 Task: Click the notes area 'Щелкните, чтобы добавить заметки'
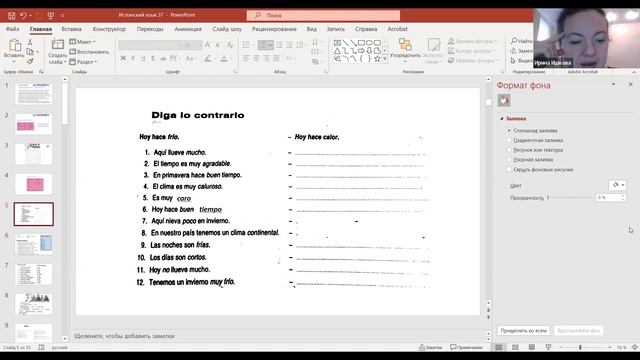[124, 336]
